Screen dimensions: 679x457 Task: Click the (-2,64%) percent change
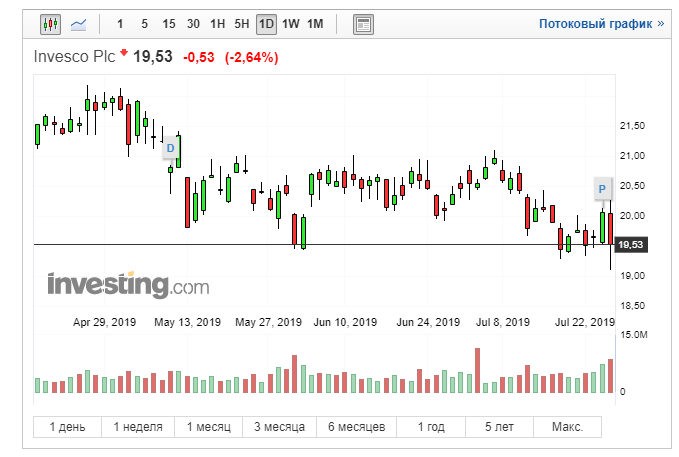coord(251,57)
